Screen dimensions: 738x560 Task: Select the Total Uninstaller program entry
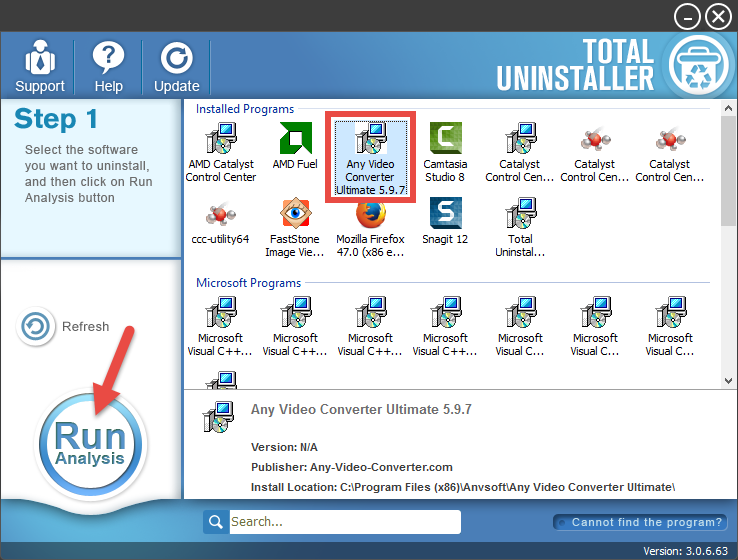pyautogui.click(x=520, y=228)
